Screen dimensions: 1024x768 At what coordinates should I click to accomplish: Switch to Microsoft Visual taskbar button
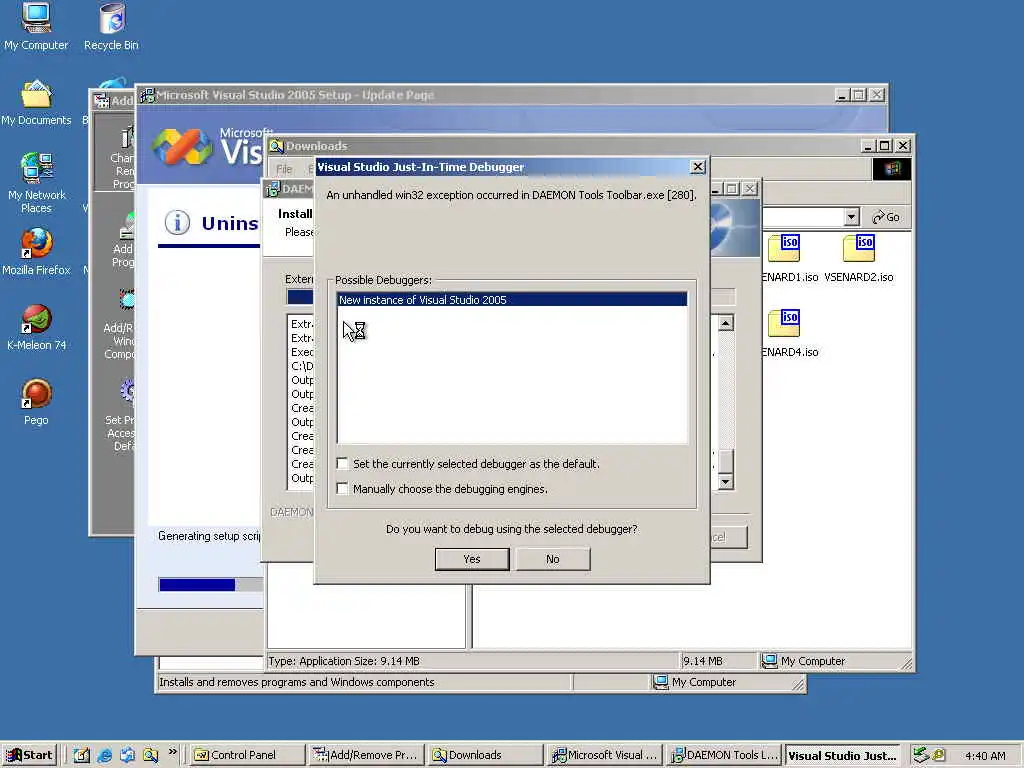pos(605,755)
